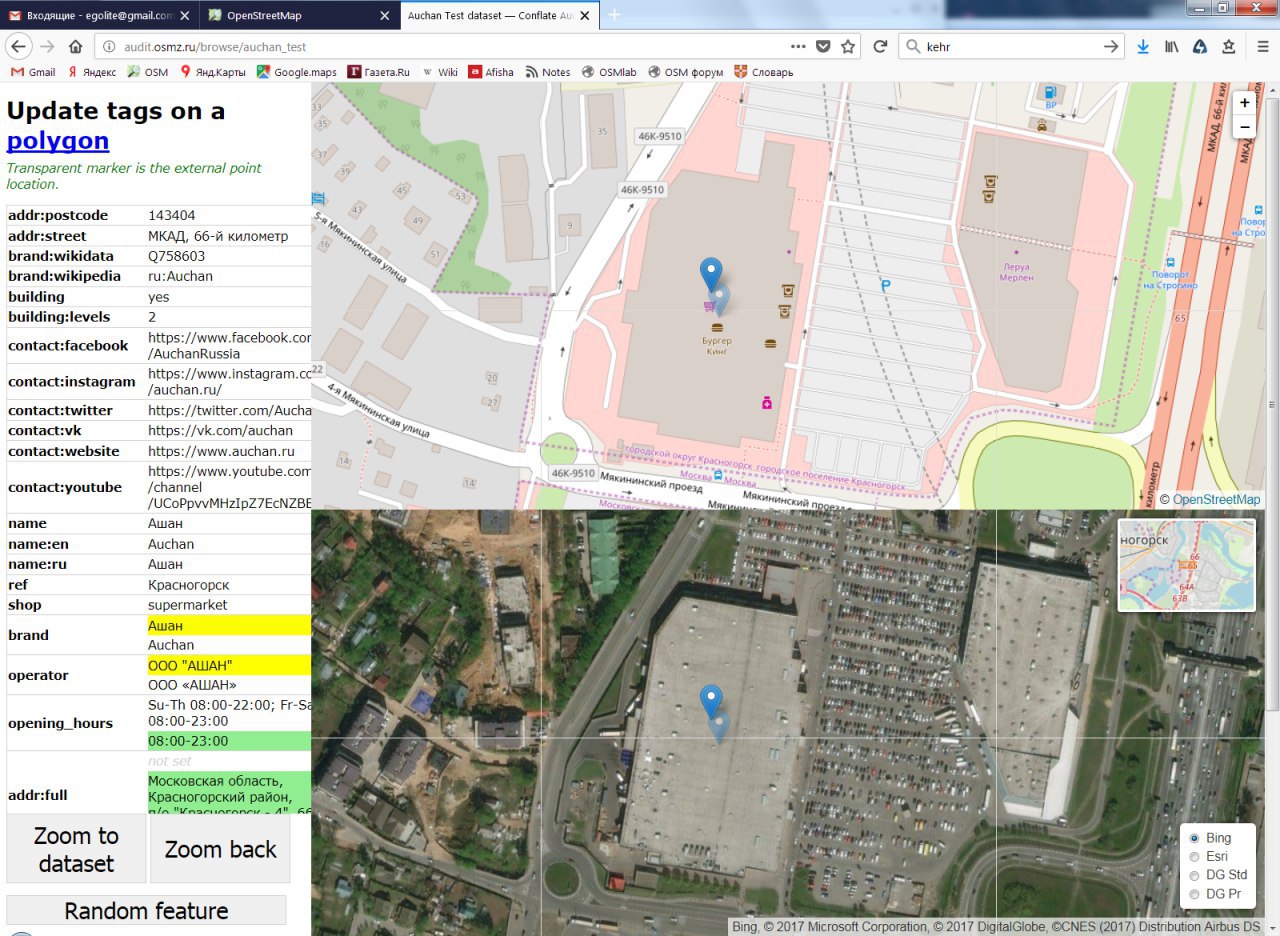The width and height of the screenshot is (1280, 936).
Task: Open the OpenStreetMap attribution link
Action: coord(1216,500)
